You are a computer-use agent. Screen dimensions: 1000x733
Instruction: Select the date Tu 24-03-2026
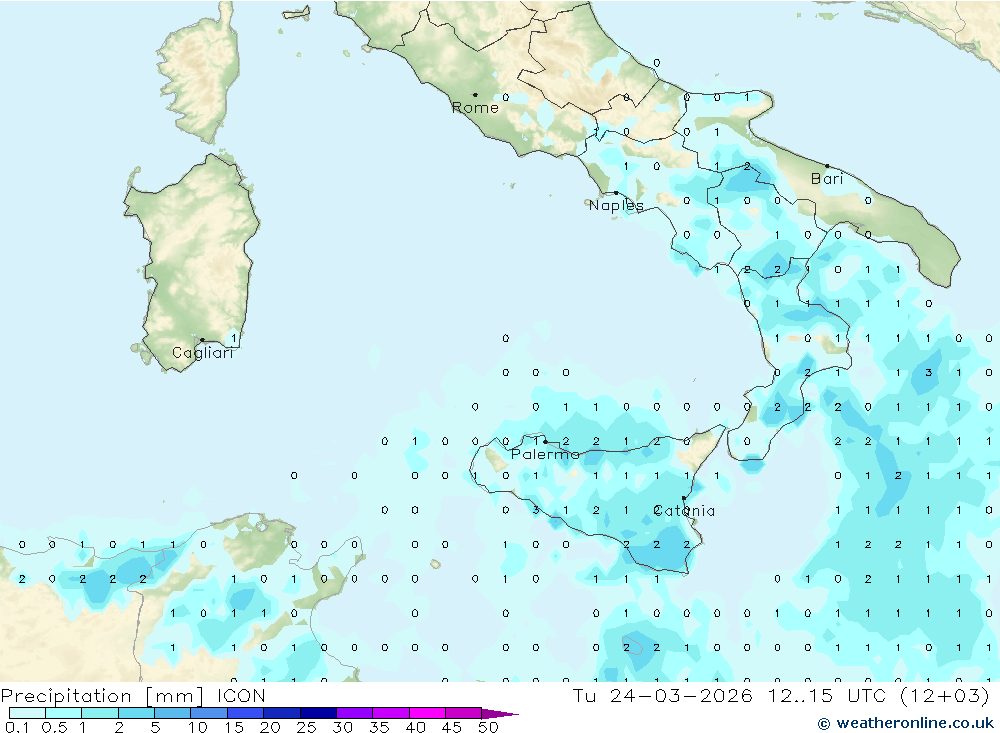(662, 695)
